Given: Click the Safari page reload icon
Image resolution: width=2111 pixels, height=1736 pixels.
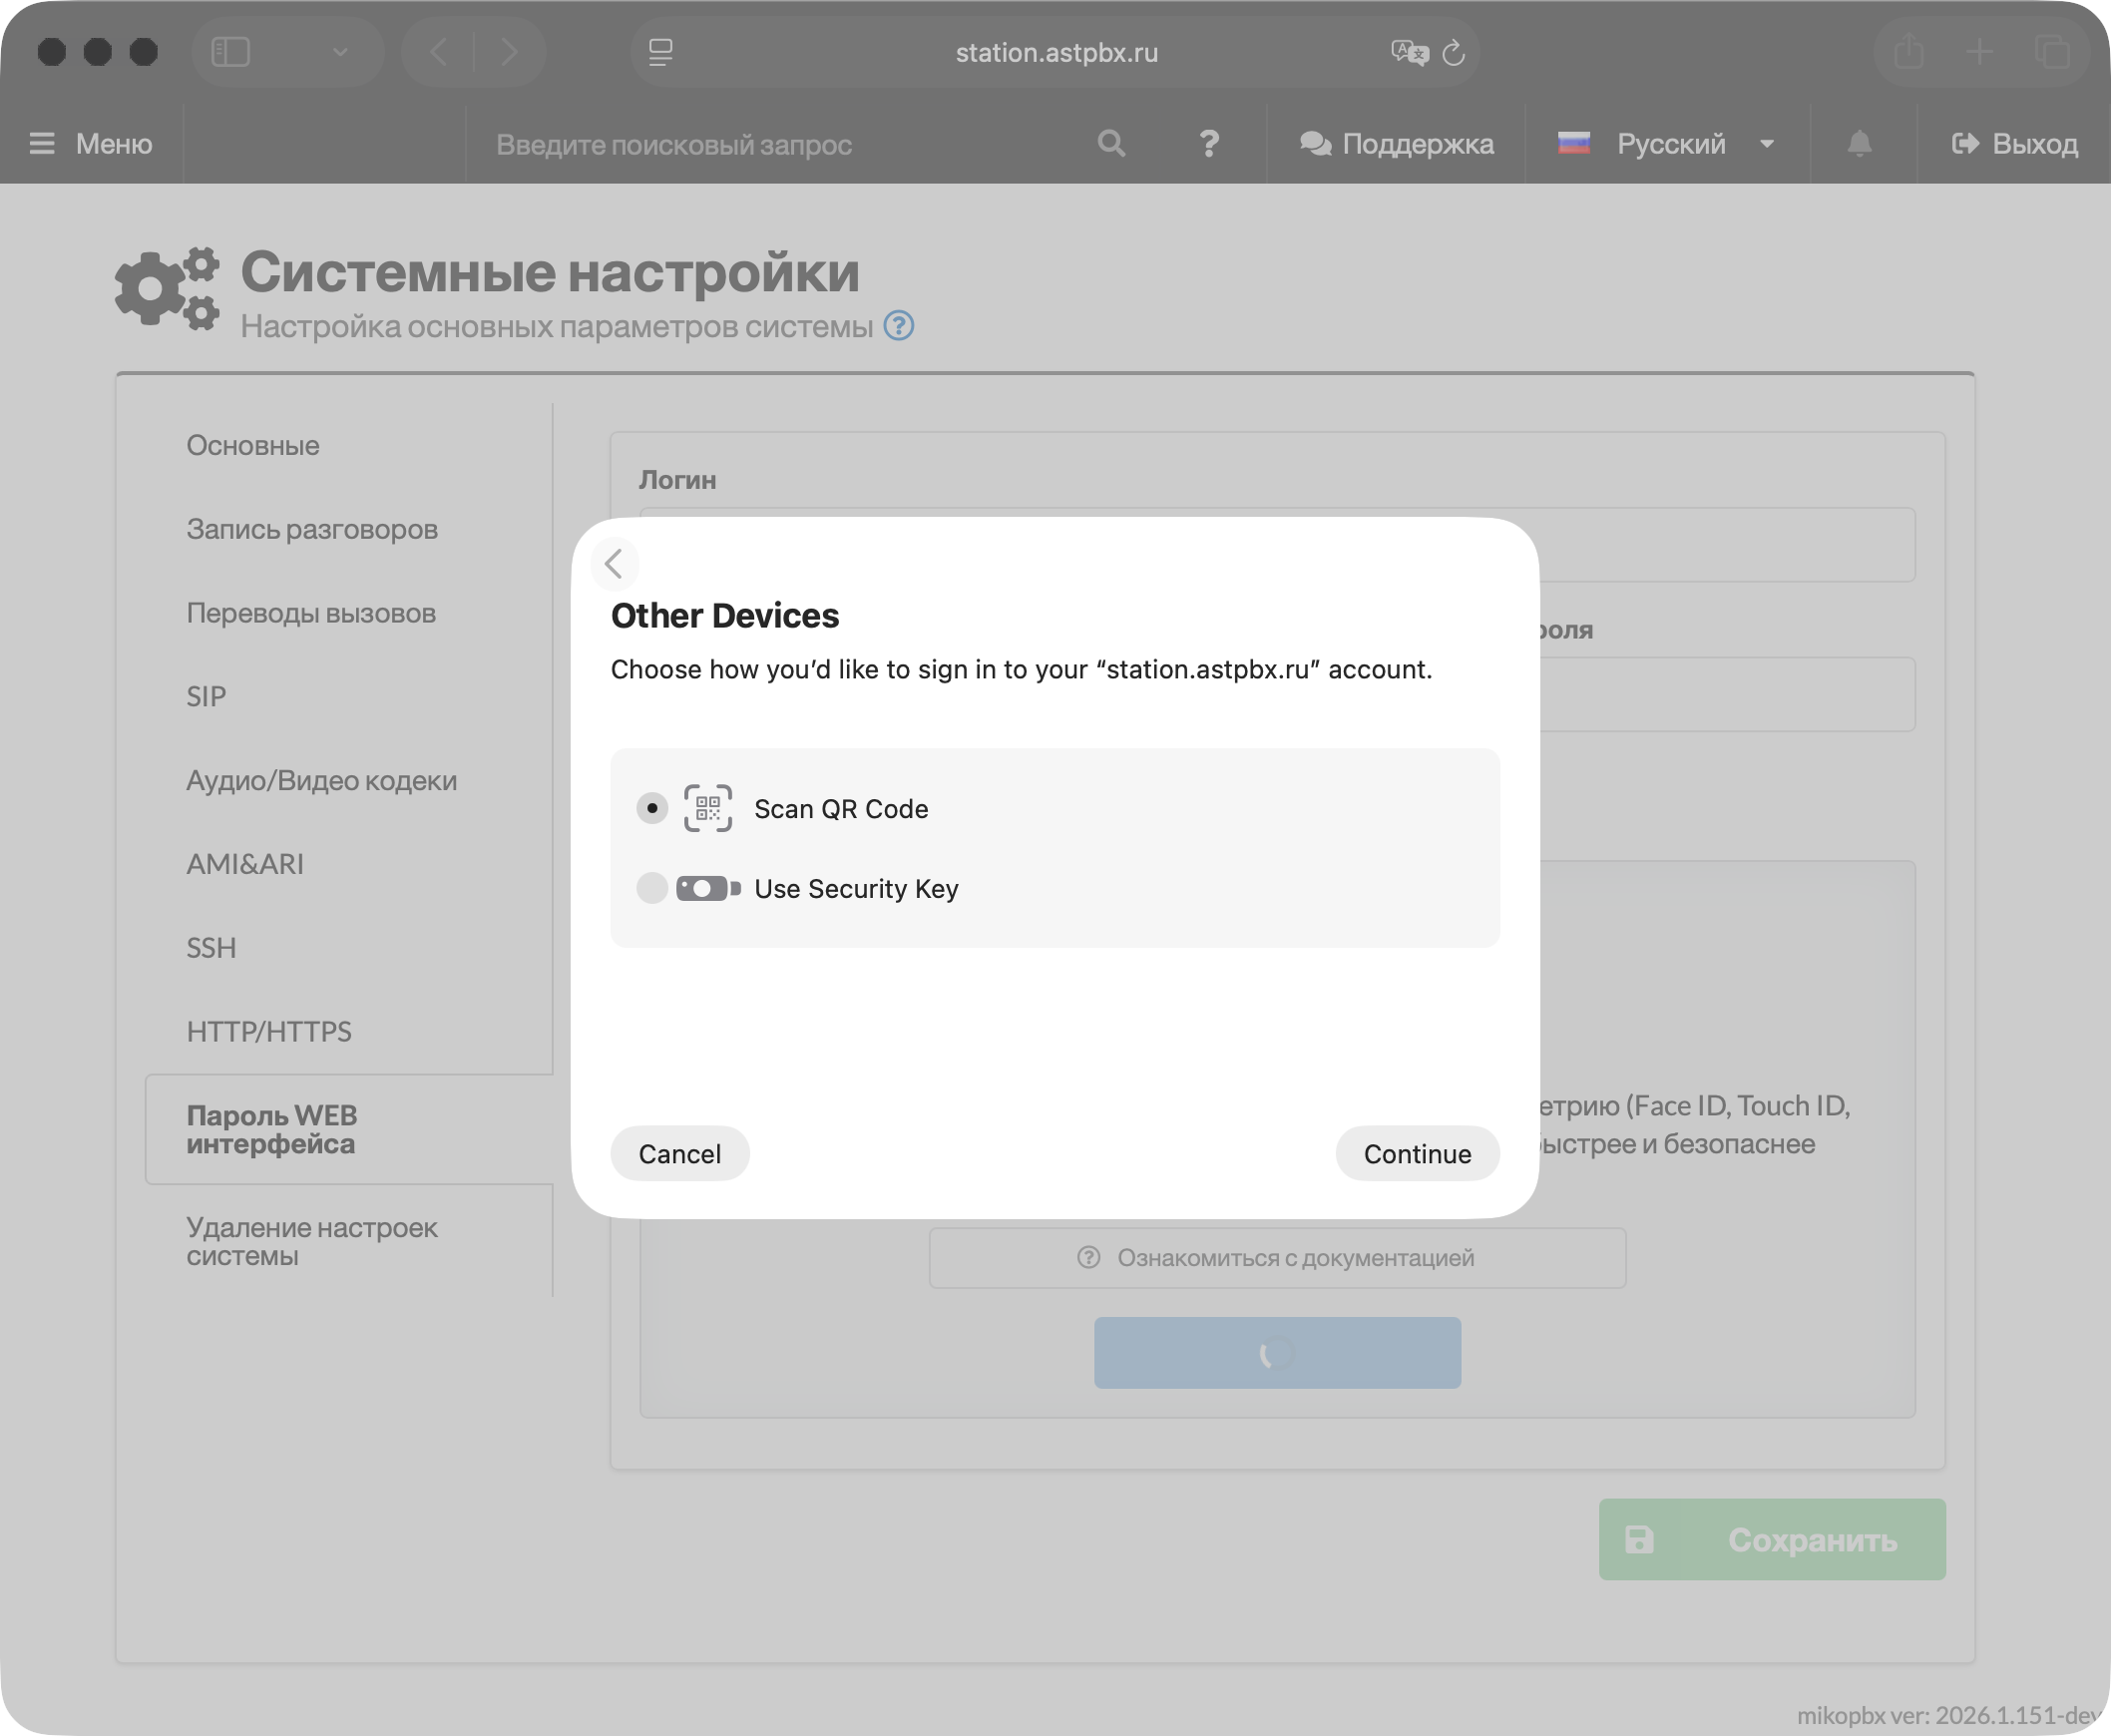Looking at the screenshot, I should click(1454, 52).
